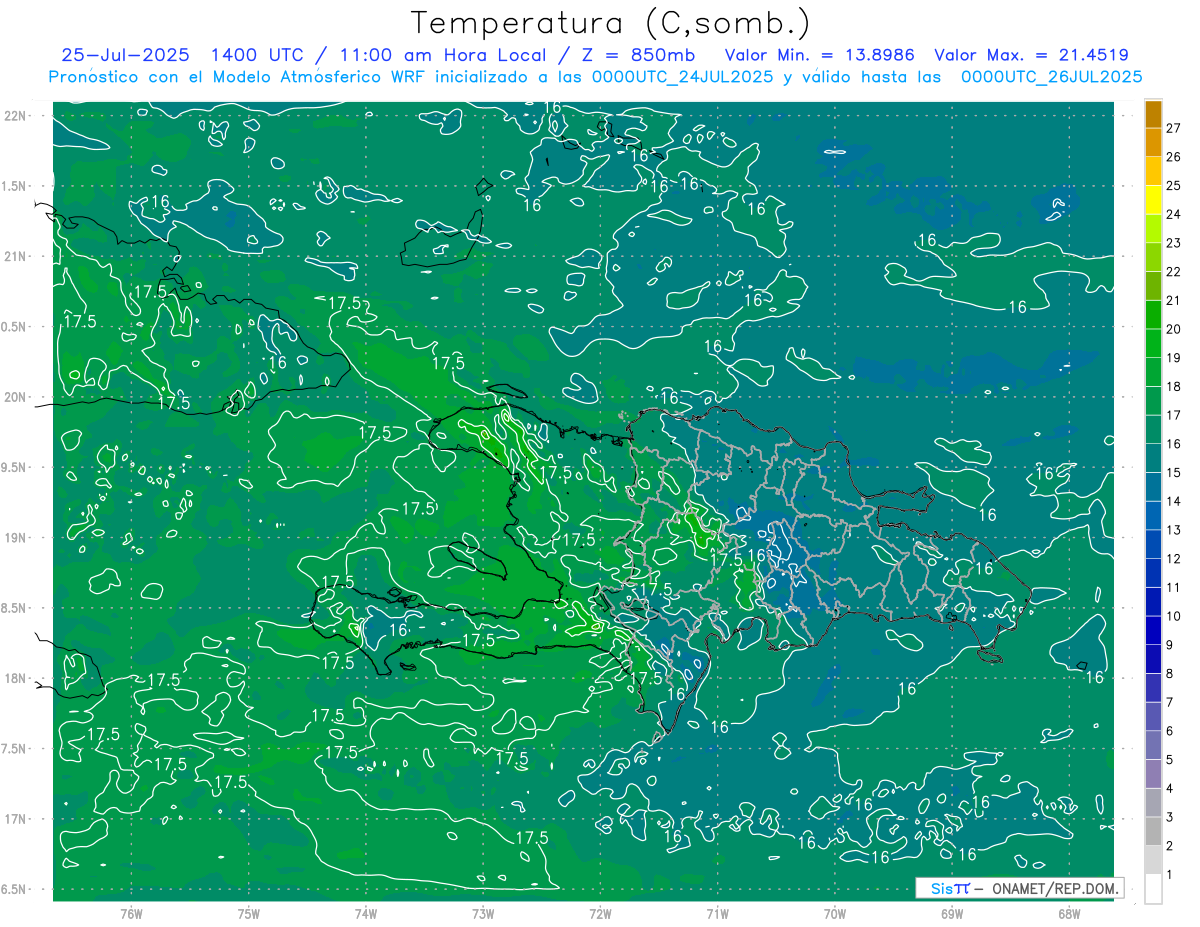Screen dimensions: 1200x927
Task: Select '0000UTC_24JUL2025' initialization time
Action: pos(683,77)
